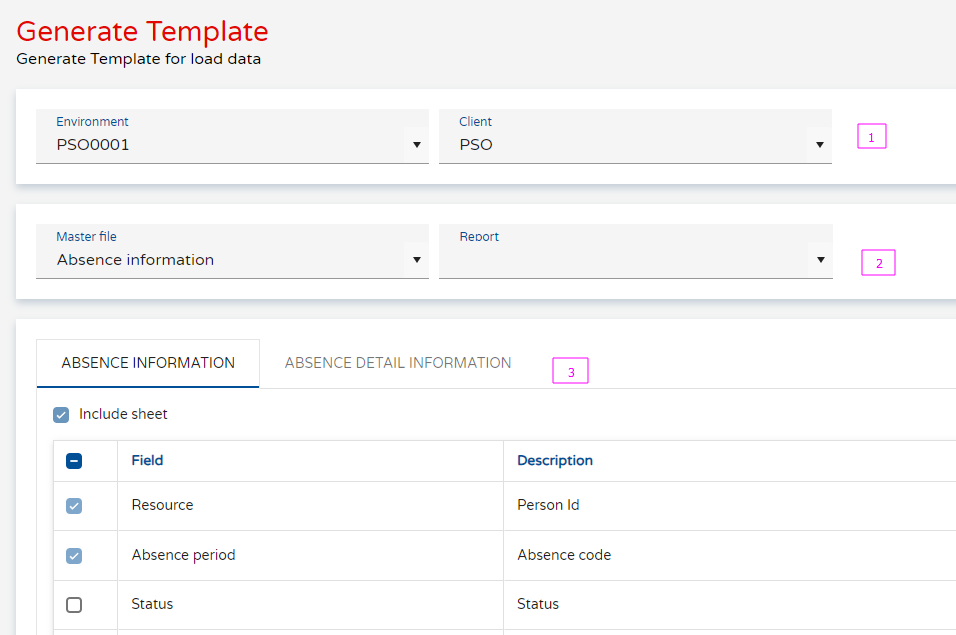Switch to the ABSENCE DETAIL INFORMATION tab
The width and height of the screenshot is (956, 635).
tap(397, 362)
